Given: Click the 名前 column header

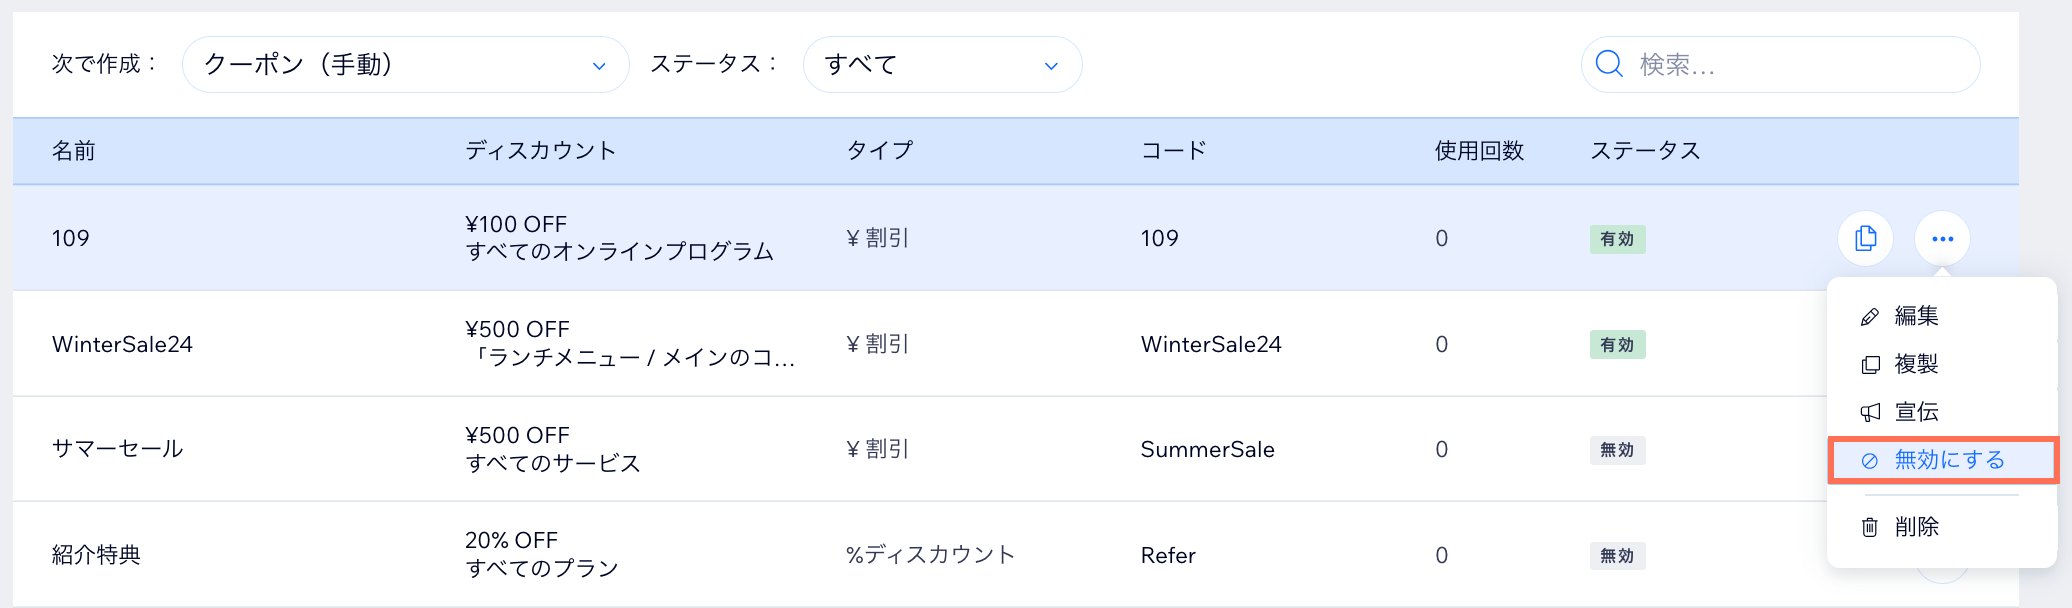Looking at the screenshot, I should [x=72, y=150].
